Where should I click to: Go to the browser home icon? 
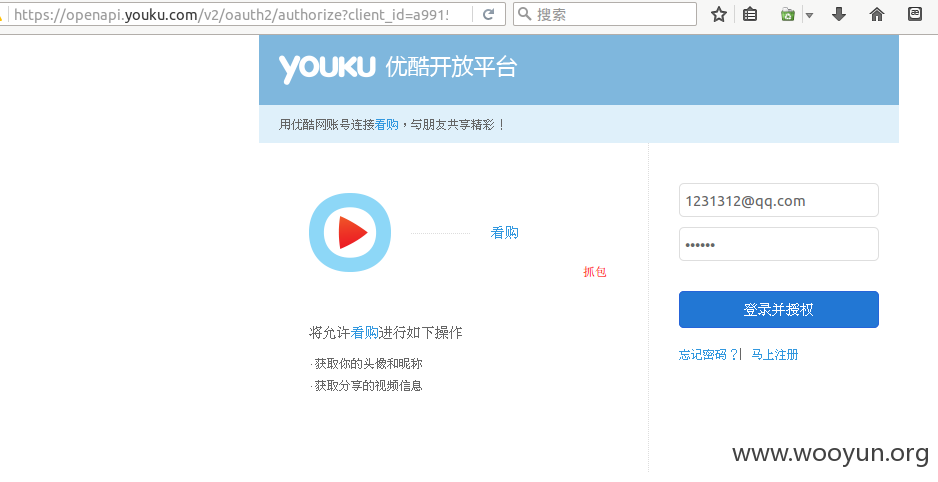click(876, 14)
